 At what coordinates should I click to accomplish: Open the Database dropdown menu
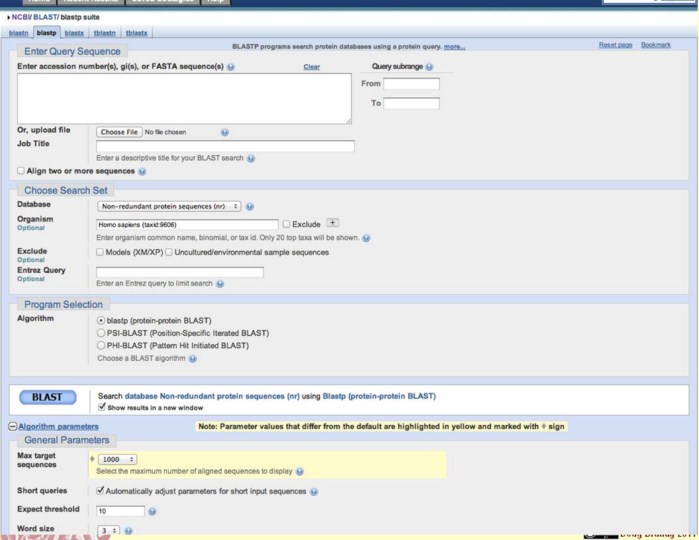point(168,206)
